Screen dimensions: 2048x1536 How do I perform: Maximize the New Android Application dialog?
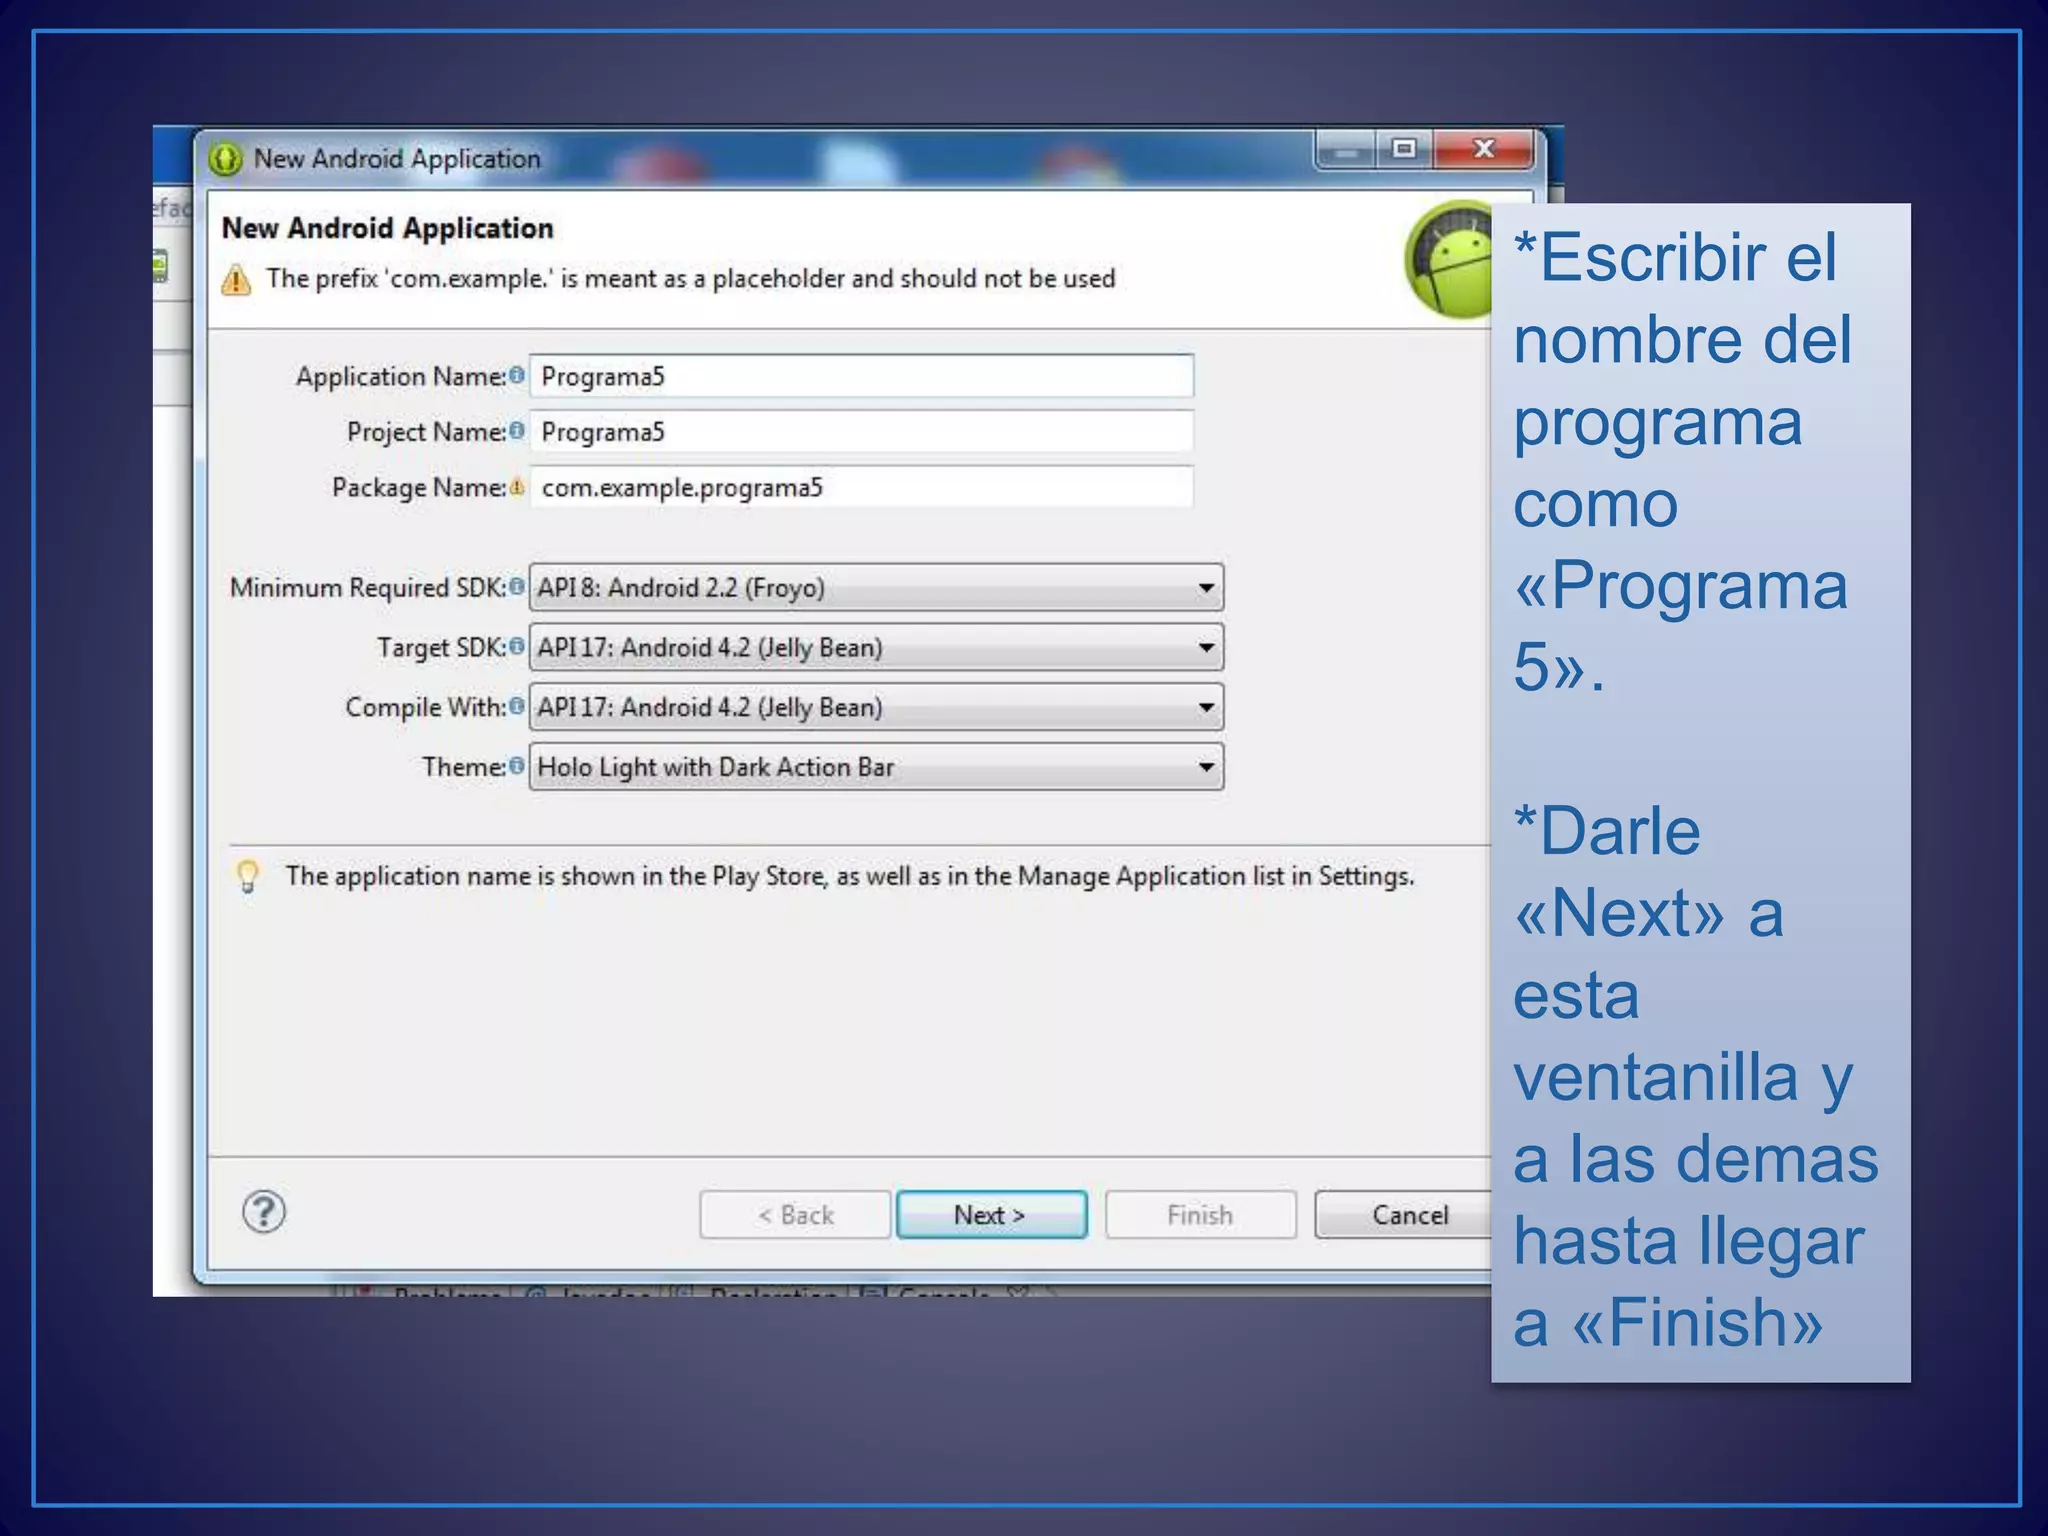(x=1404, y=150)
